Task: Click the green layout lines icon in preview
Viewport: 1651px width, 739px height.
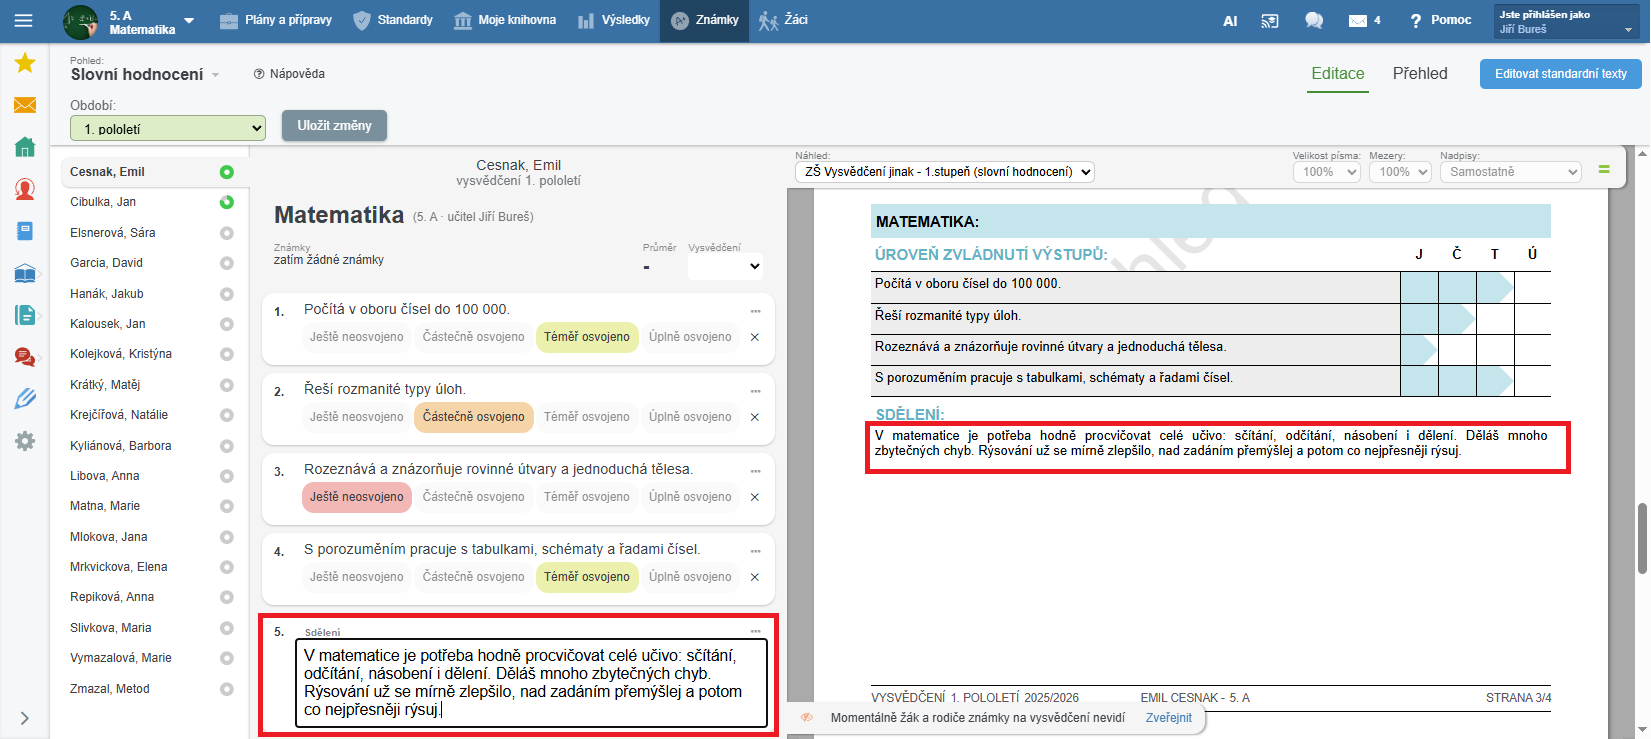Action: coord(1604,171)
